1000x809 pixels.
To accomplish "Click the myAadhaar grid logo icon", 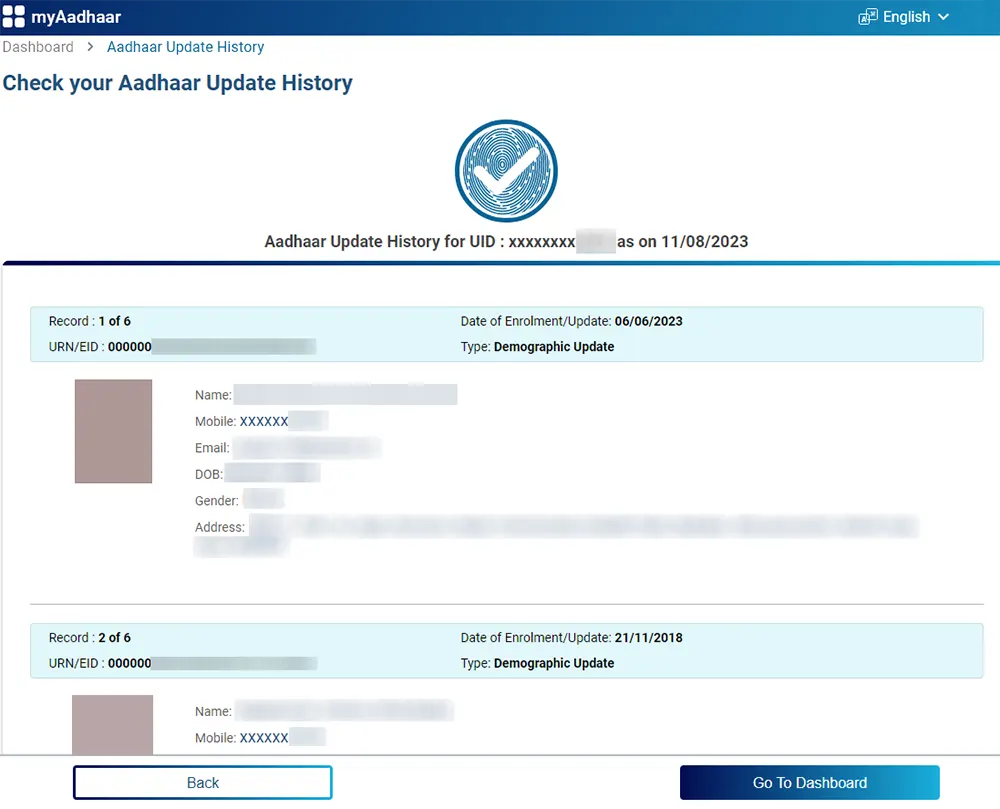I will pos(13,17).
